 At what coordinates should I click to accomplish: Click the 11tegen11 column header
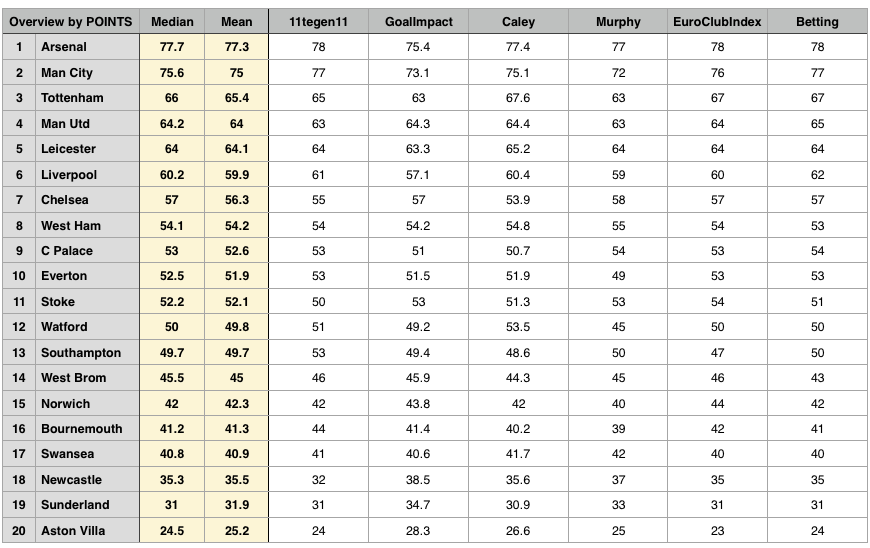tap(318, 22)
